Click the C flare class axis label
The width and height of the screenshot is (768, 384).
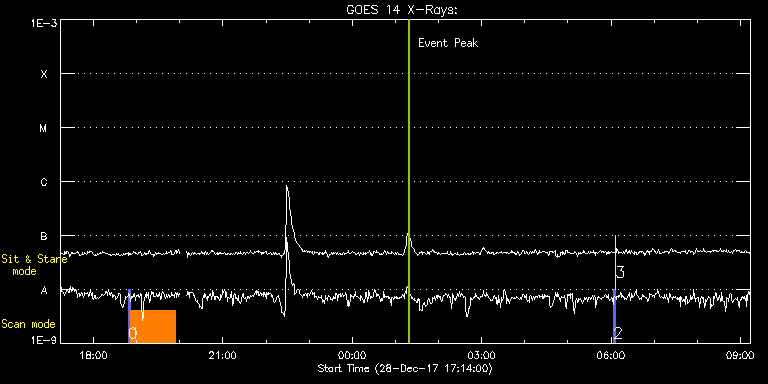[x=44, y=182]
